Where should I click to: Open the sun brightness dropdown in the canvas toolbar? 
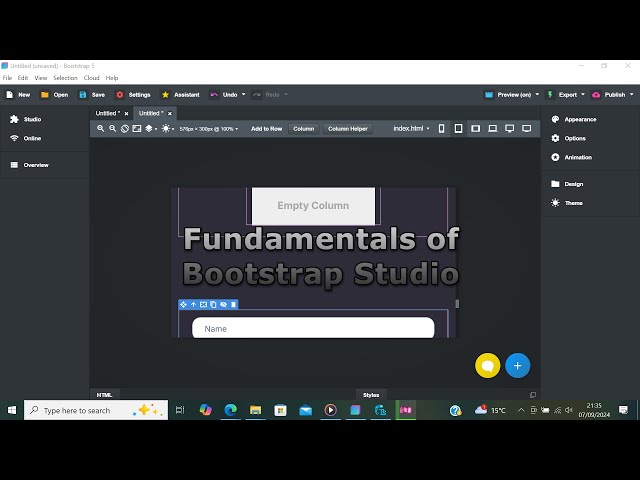[168, 129]
